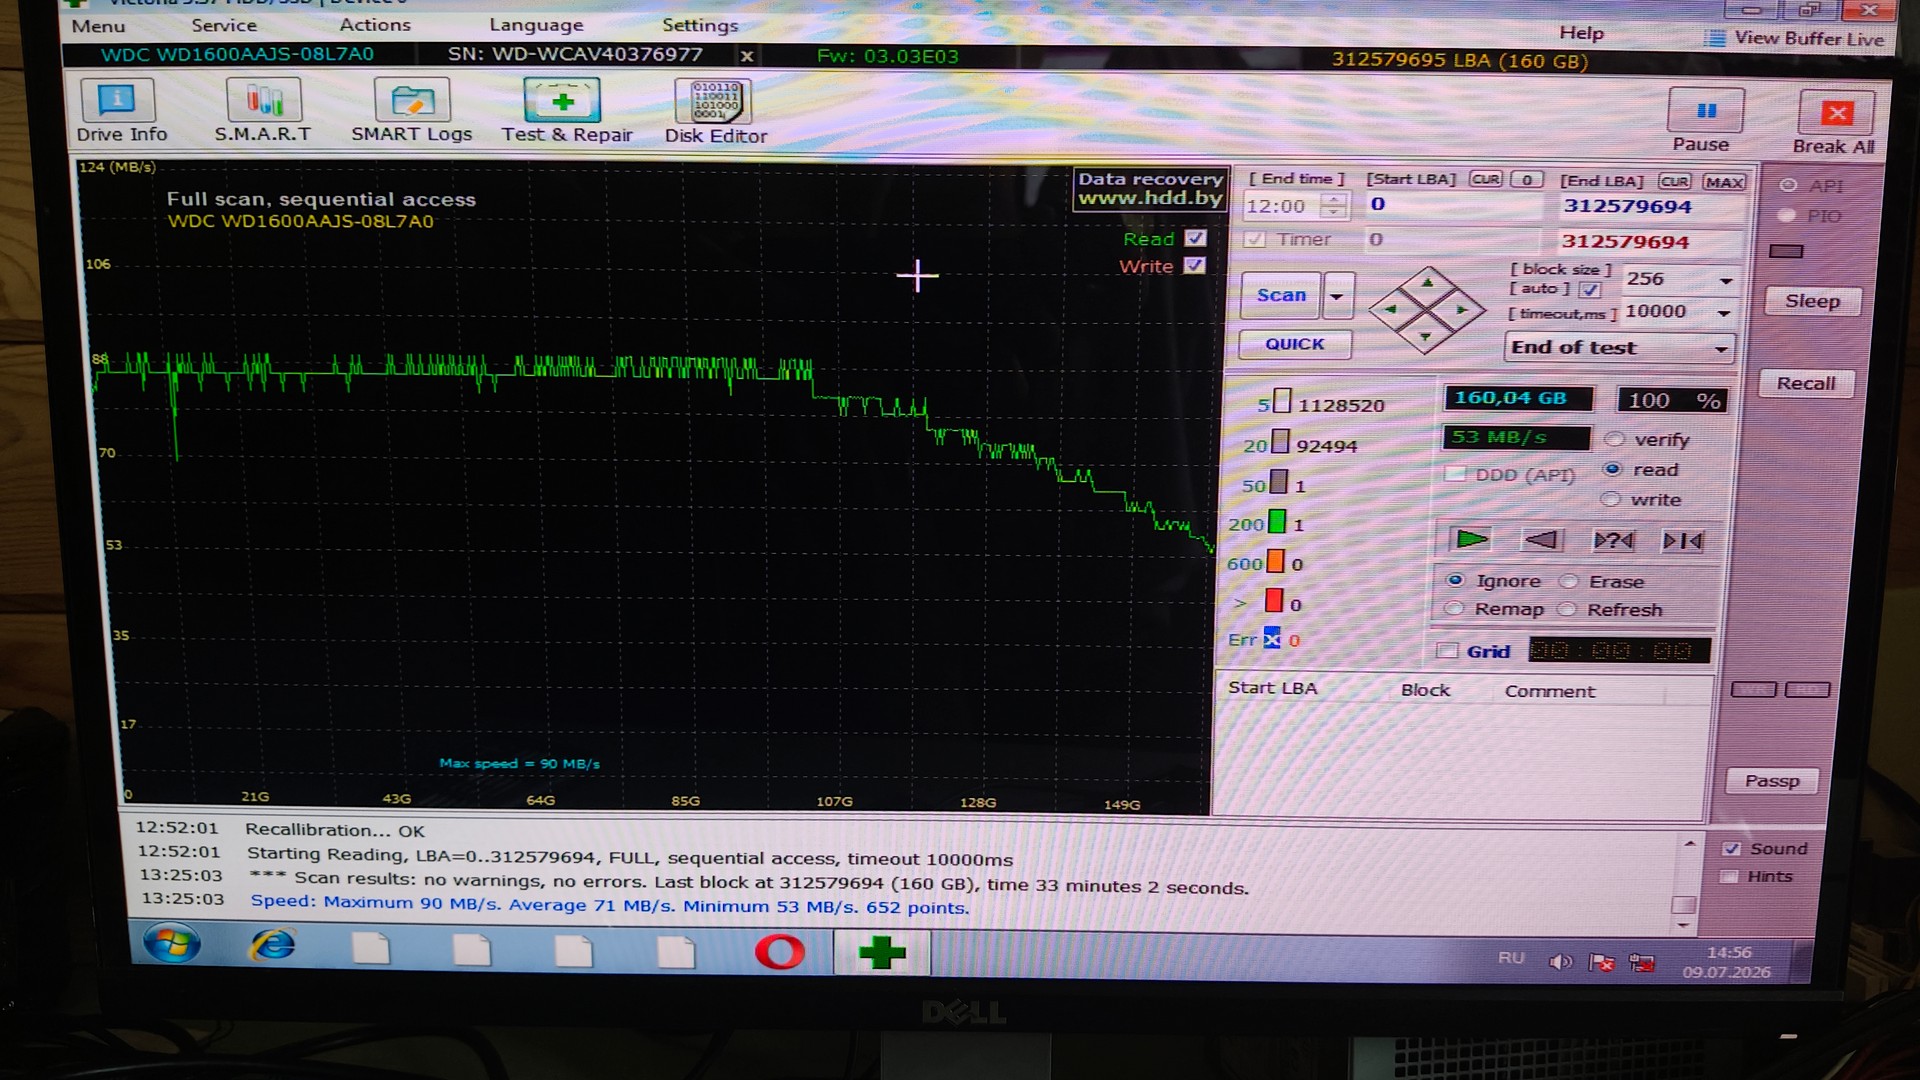Image resolution: width=1920 pixels, height=1080 pixels.
Task: Click the green 200 ms block swatch
Action: (x=1276, y=522)
